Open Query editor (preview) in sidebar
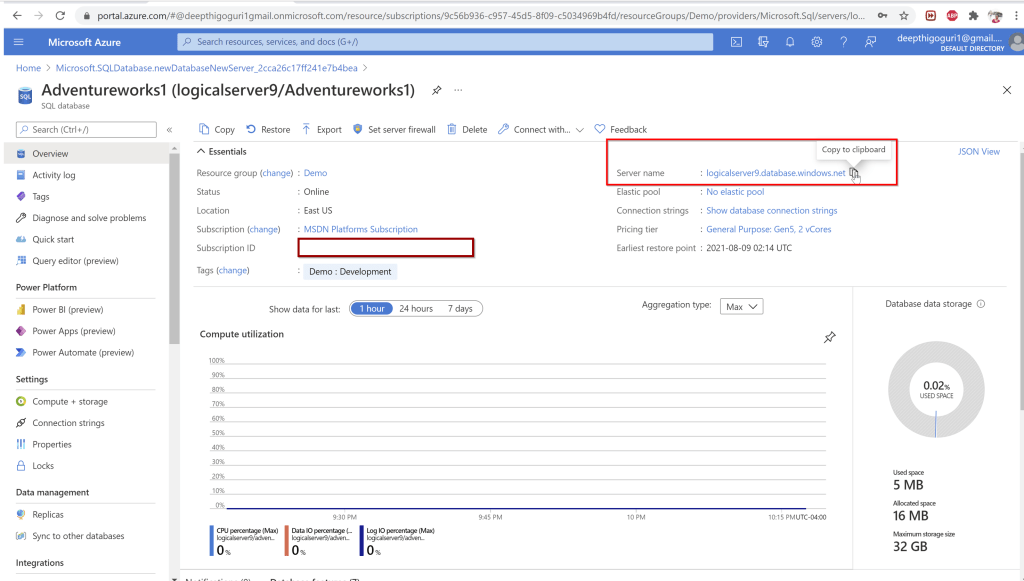 tap(75, 261)
